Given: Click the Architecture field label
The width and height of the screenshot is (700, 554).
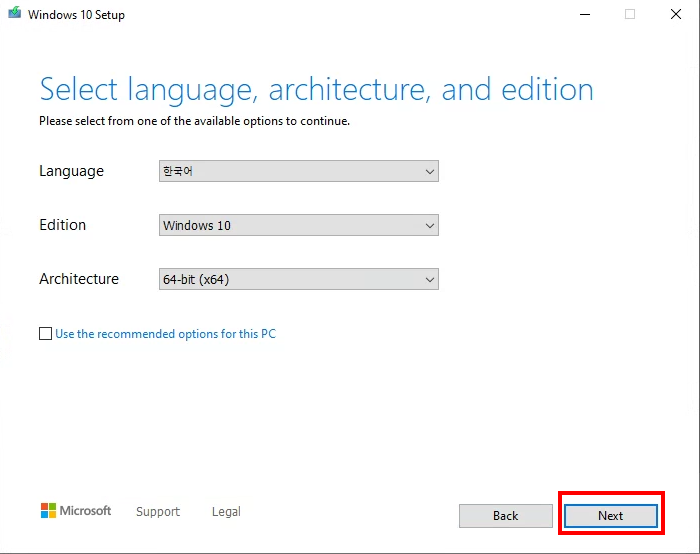Looking at the screenshot, I should [79, 279].
